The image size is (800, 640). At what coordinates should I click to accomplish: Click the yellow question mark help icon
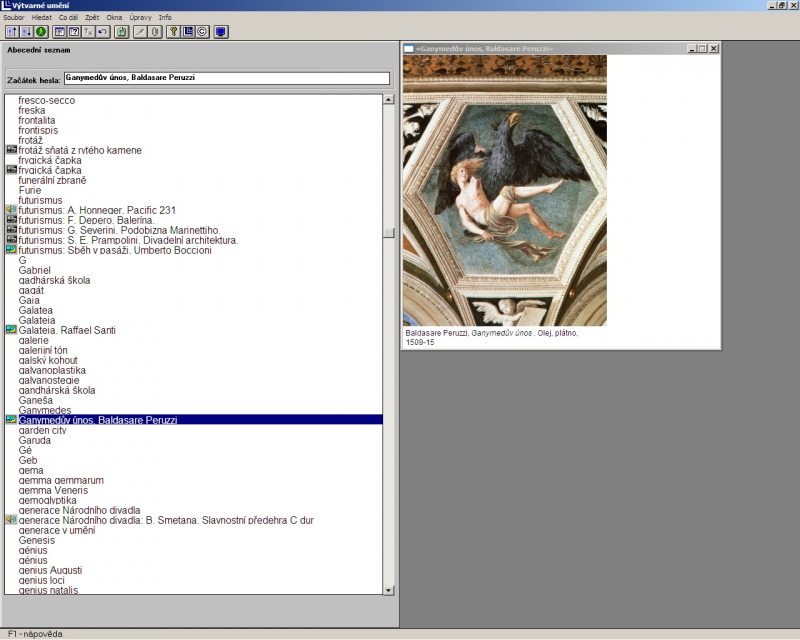tap(173, 32)
